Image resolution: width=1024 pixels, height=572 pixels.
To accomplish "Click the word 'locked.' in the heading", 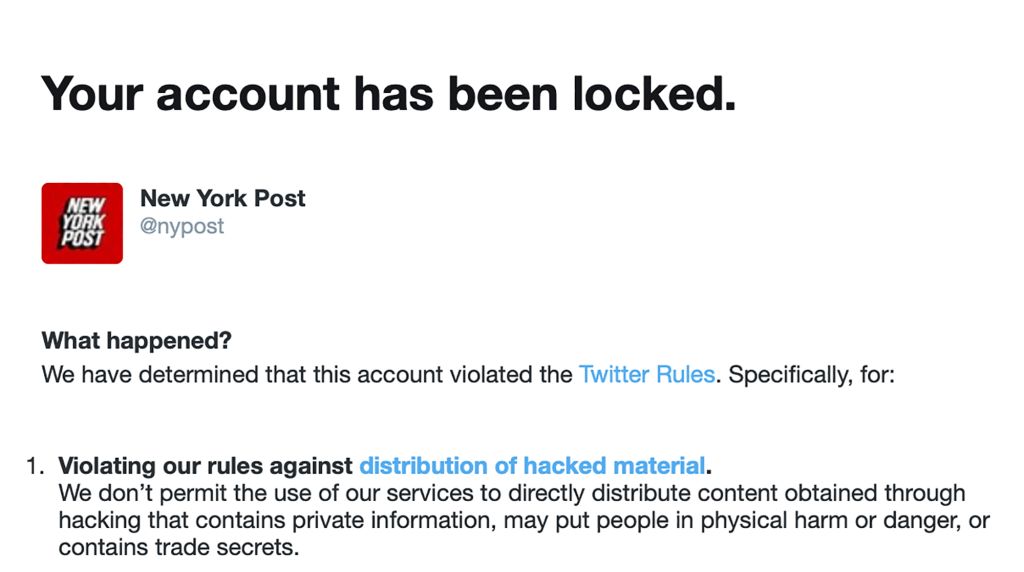I will 654,94.
